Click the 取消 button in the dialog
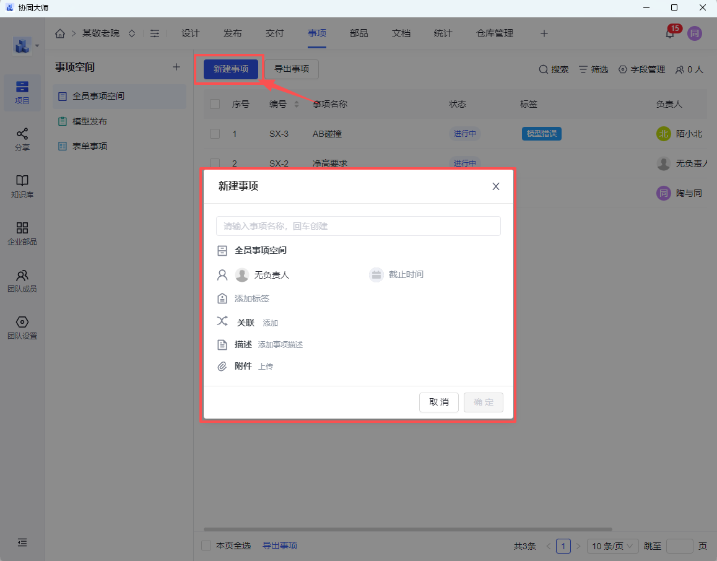Screen dimensions: 717x561 [x=438, y=402]
